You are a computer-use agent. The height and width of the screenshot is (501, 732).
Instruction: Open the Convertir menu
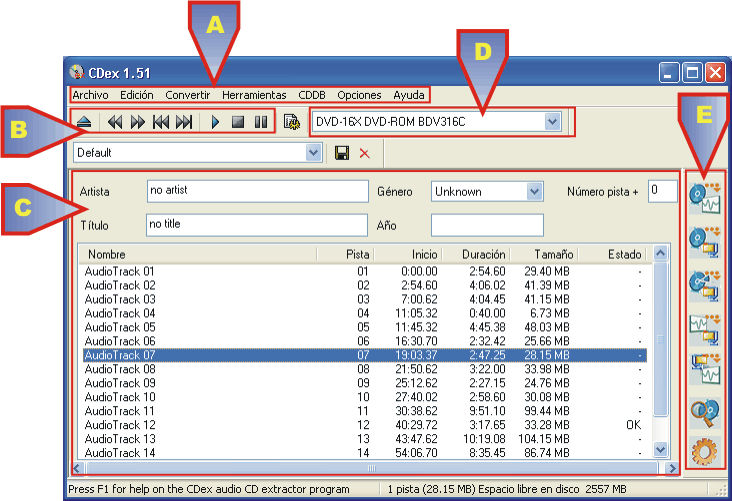point(188,95)
